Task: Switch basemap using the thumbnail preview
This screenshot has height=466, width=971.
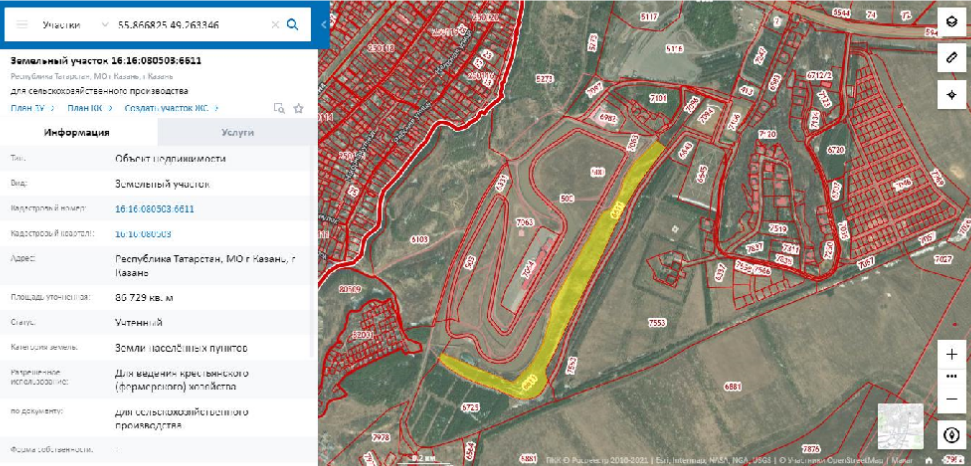Action: click(x=898, y=424)
